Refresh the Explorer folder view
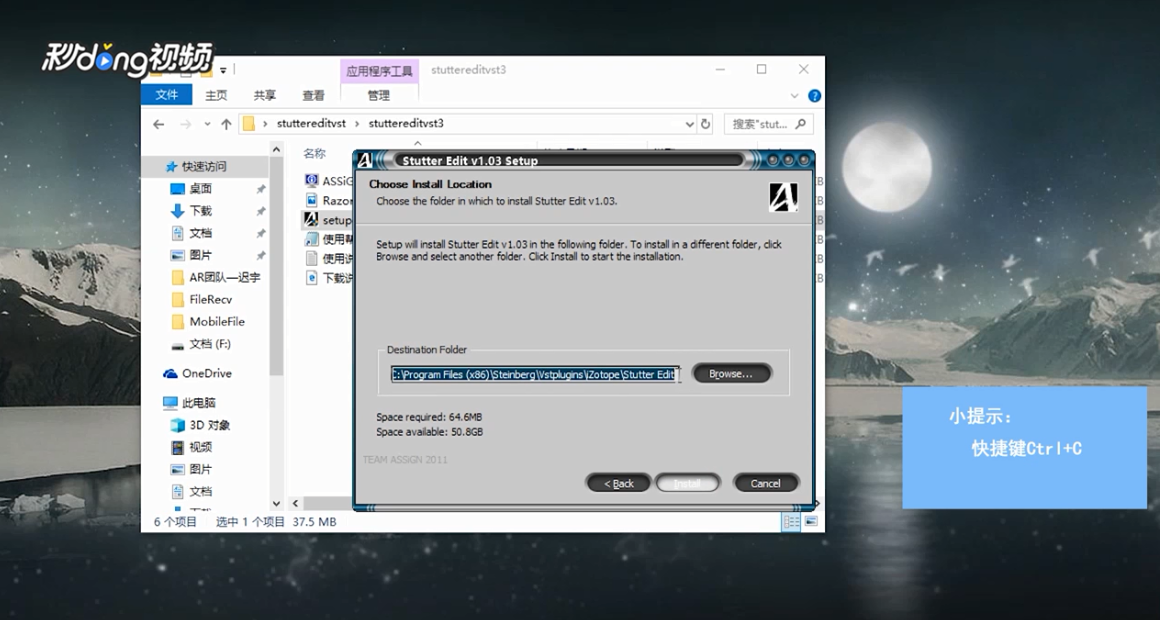1160x620 pixels. pyautogui.click(x=706, y=124)
